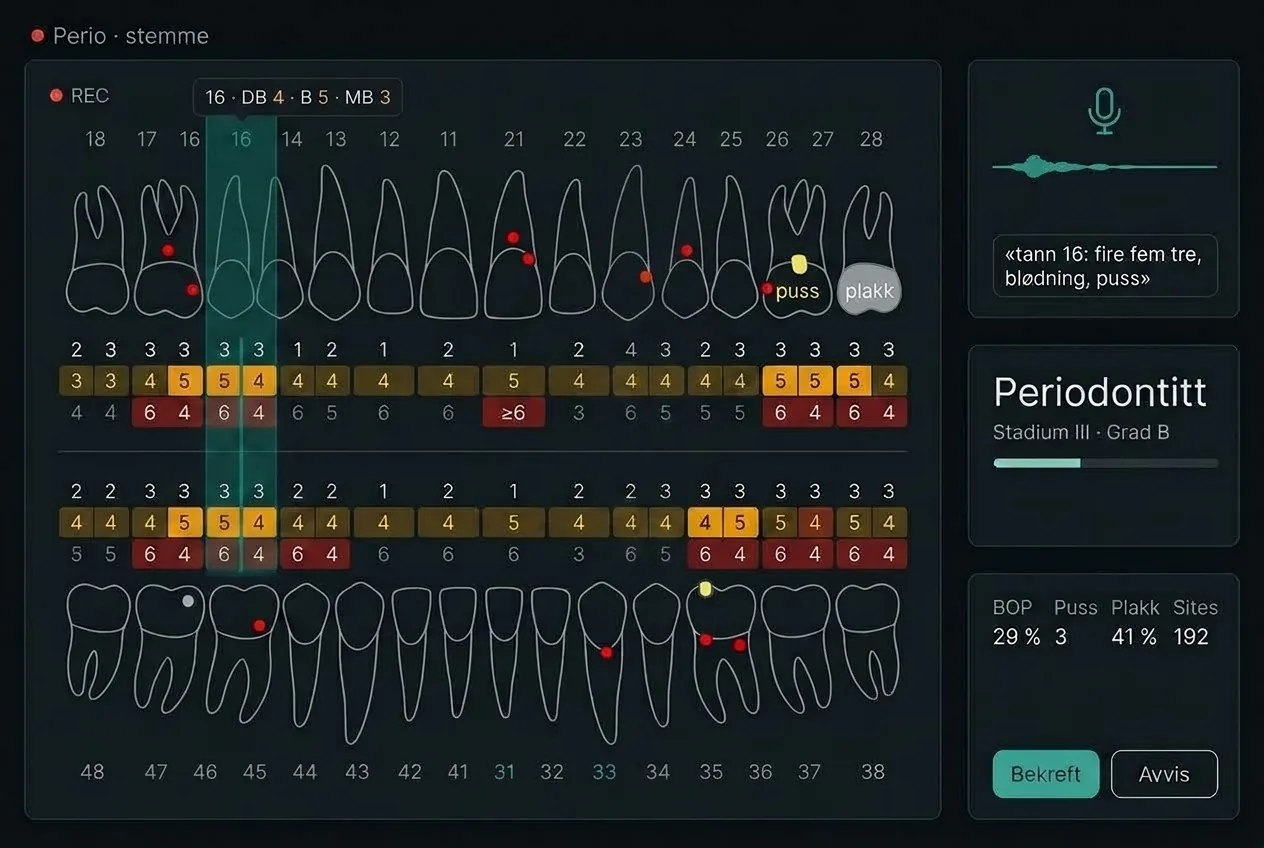Select tooth number 31 label
This screenshot has height=848, width=1264.
[504, 772]
